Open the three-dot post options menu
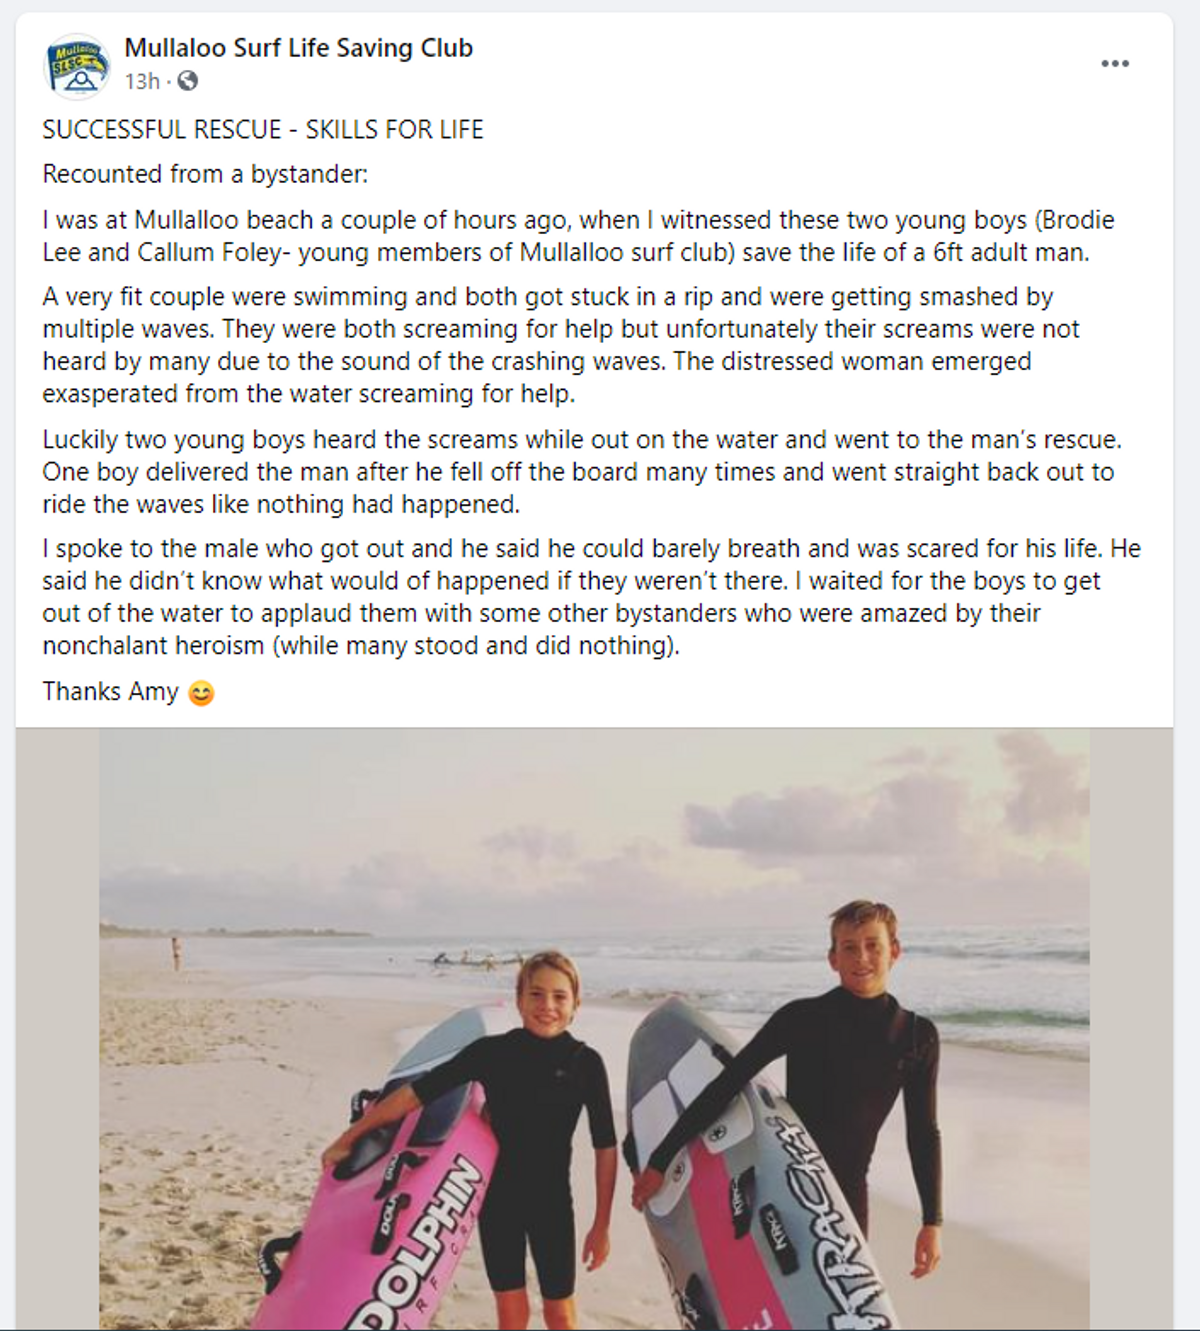Image resolution: width=1200 pixels, height=1331 pixels. (1115, 64)
